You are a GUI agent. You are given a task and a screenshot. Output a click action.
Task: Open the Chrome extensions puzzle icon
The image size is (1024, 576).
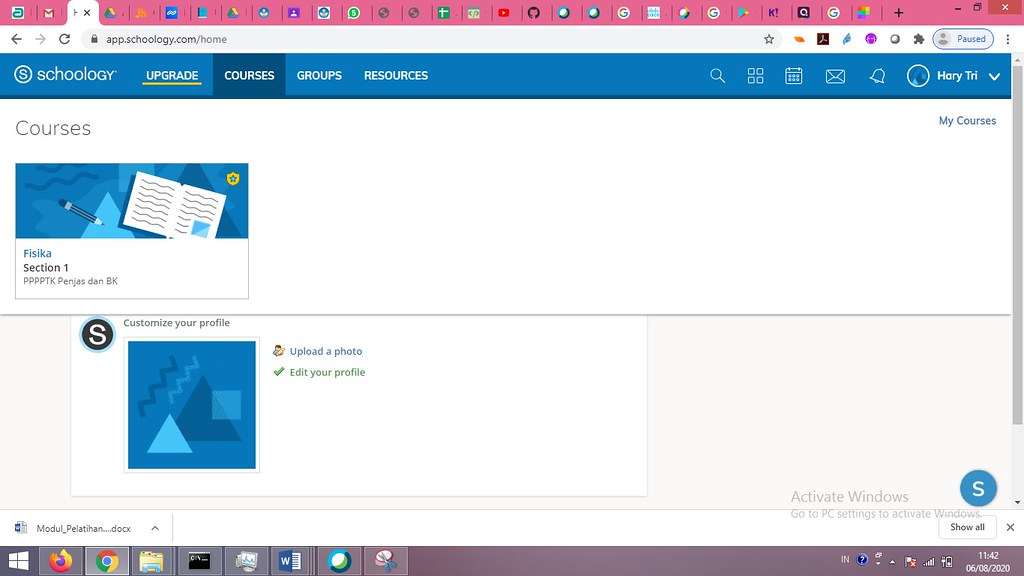click(x=919, y=39)
